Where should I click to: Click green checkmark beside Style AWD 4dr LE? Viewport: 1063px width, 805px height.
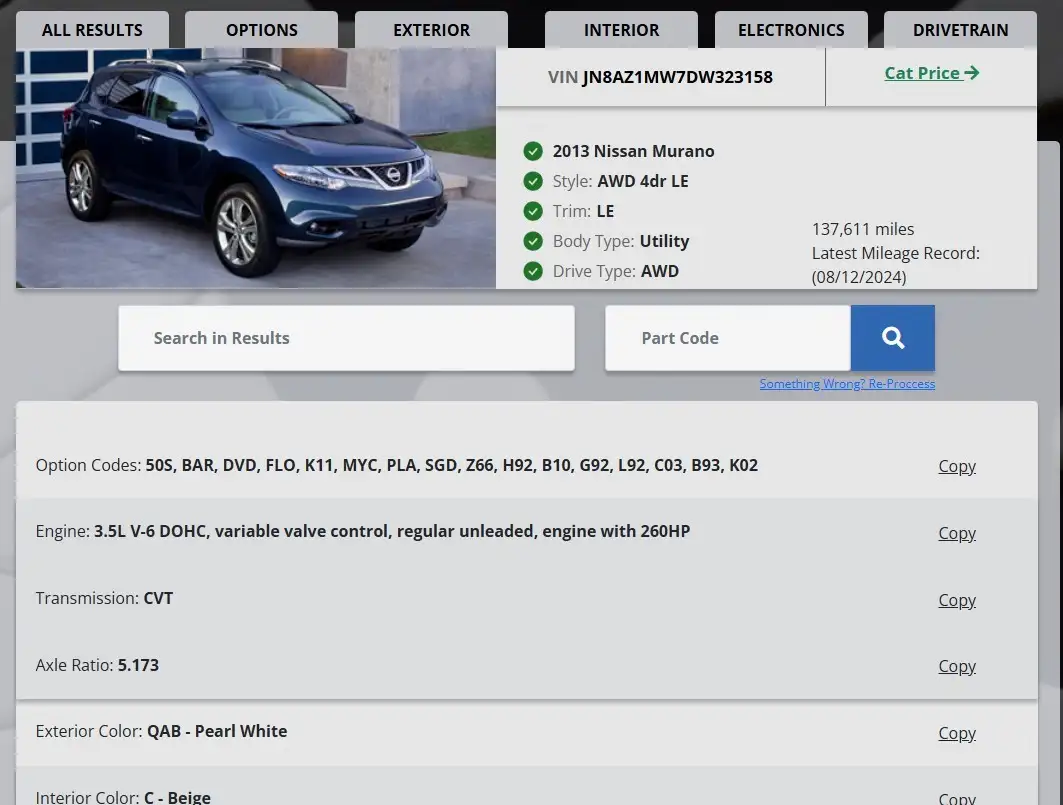pos(533,181)
